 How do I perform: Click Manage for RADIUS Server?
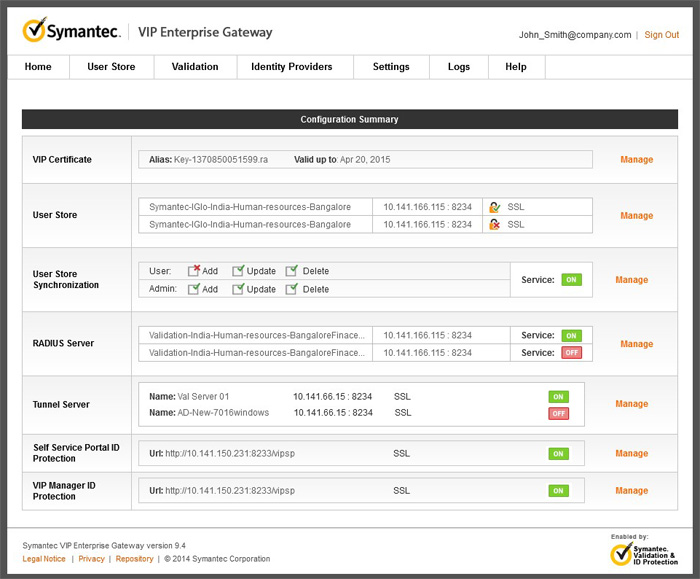click(x=637, y=344)
